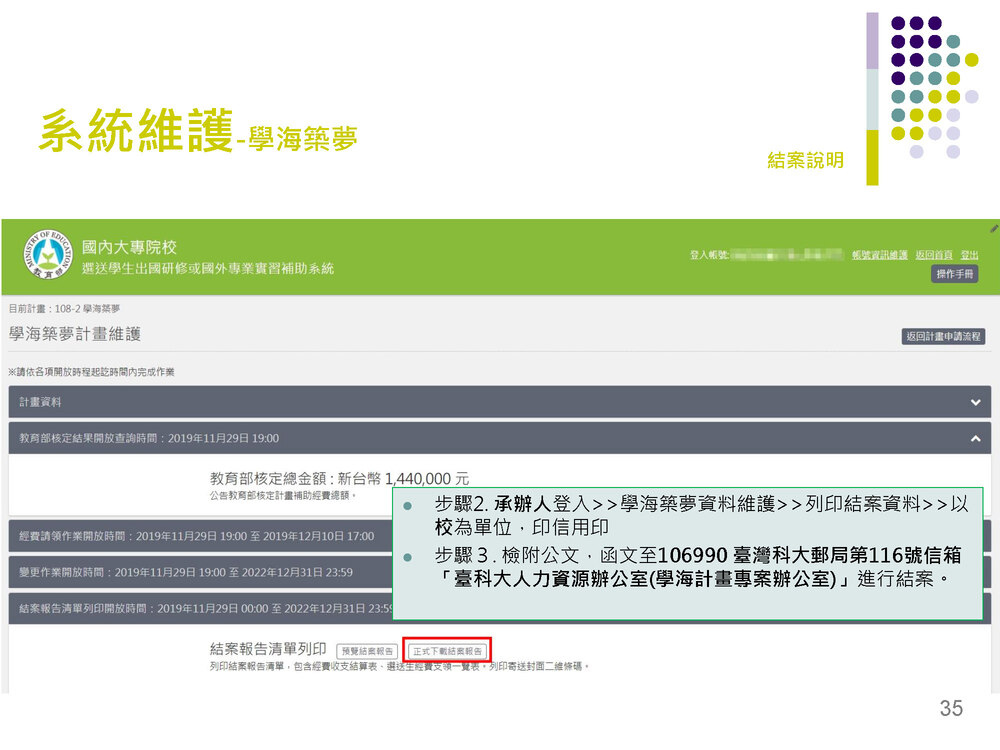The image size is (1000, 750).
Task: Select the 步驟2 instruction callout box
Action: [x=687, y=553]
